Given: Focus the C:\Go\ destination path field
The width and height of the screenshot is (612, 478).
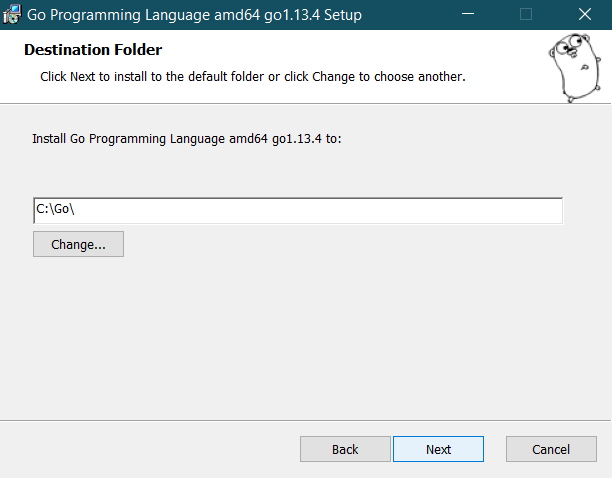Looking at the screenshot, I should 298,211.
